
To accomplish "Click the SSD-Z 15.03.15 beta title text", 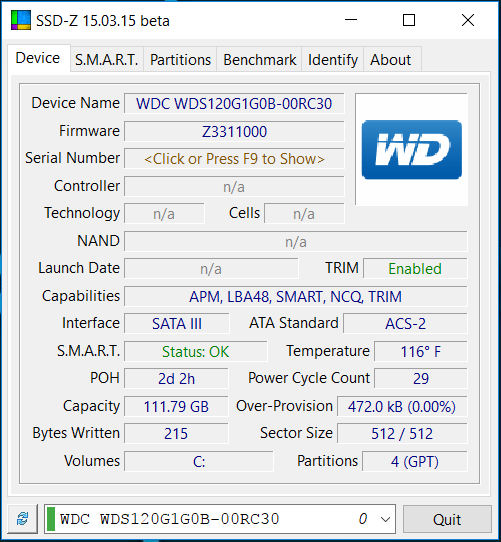I will click(103, 21).
